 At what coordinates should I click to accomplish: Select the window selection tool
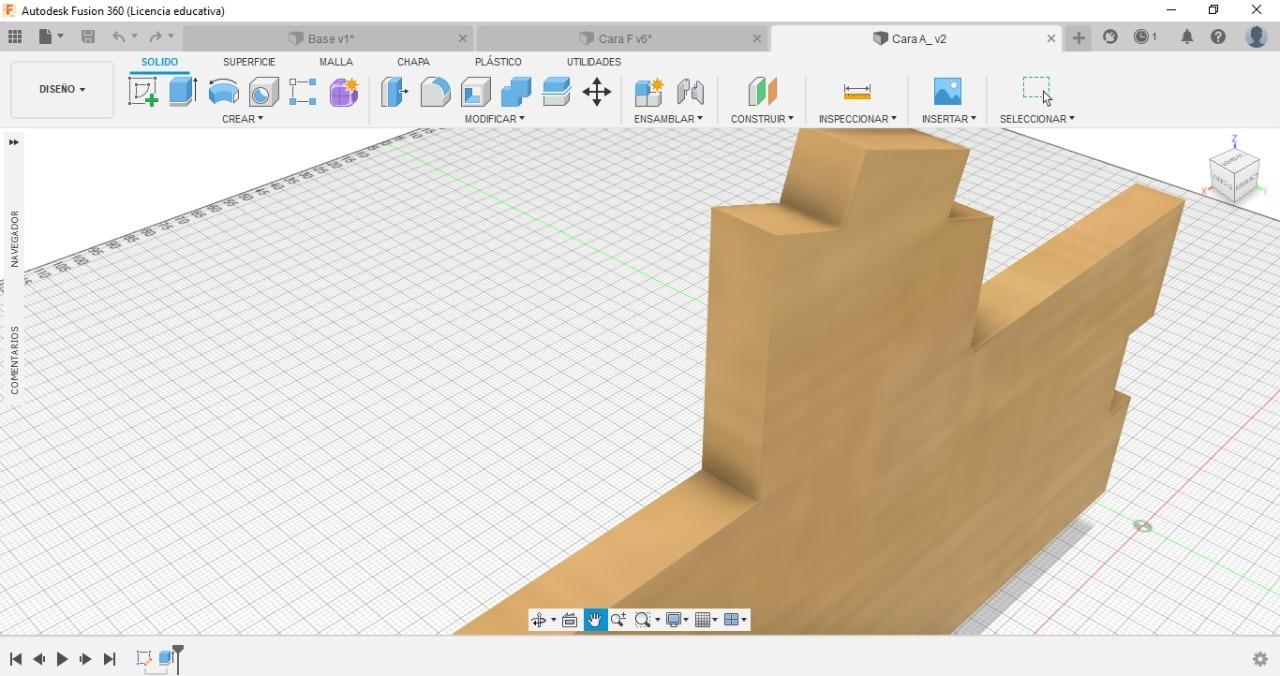pyautogui.click(x=1037, y=91)
